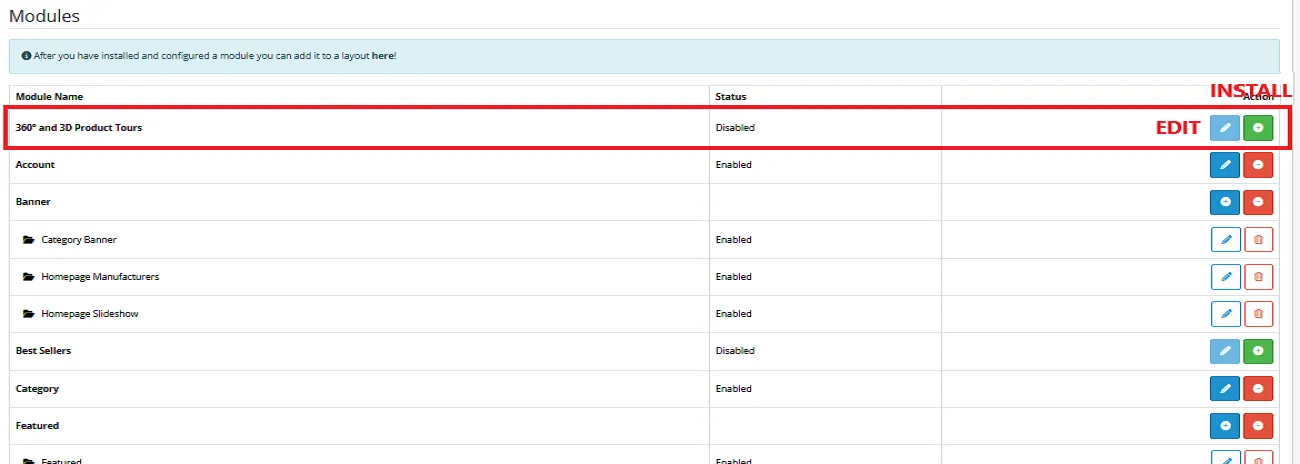Edit the Homepage Manufacturers module
Screen dimensions: 1300x464
point(1225,277)
